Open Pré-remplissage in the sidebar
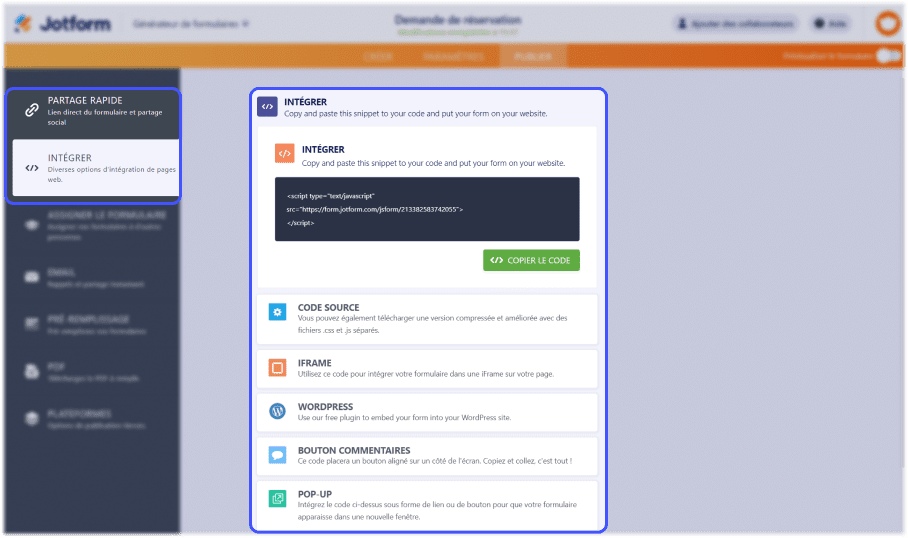908x538 pixels. [x=93, y=324]
